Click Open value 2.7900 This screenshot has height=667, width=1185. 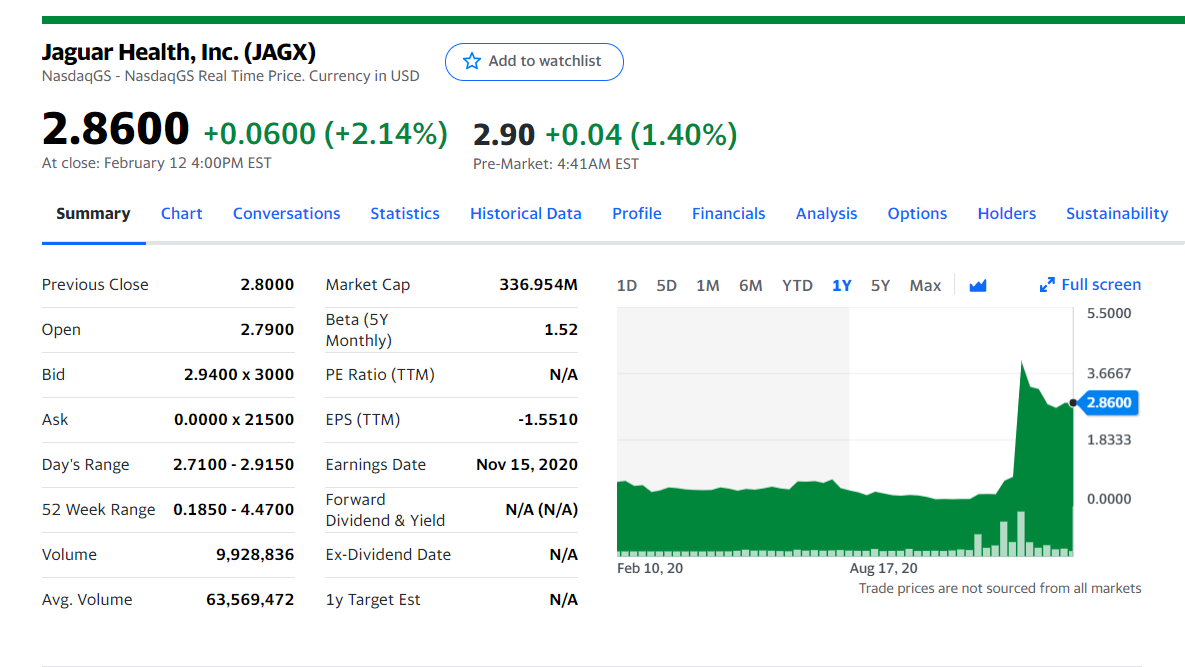point(267,329)
